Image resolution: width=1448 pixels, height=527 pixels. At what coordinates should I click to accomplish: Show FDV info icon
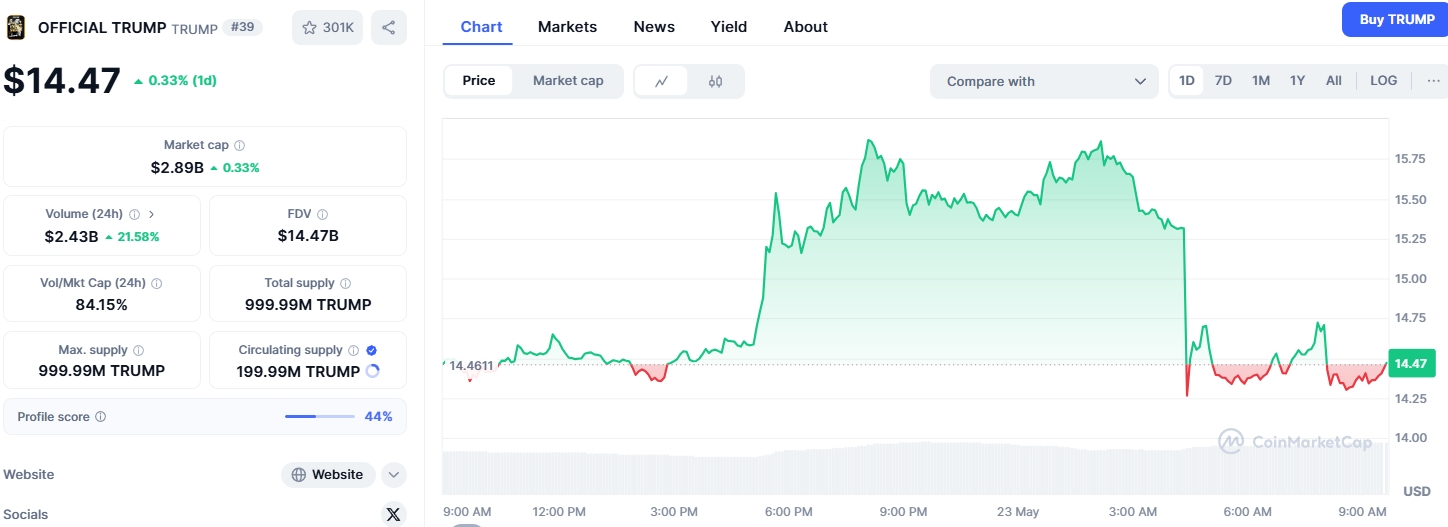[x=322, y=214]
